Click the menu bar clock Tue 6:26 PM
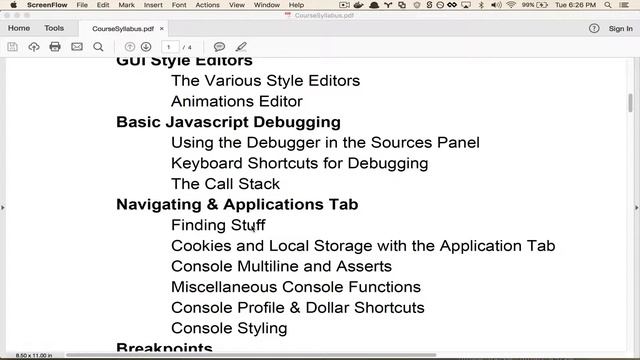 click(575, 5)
